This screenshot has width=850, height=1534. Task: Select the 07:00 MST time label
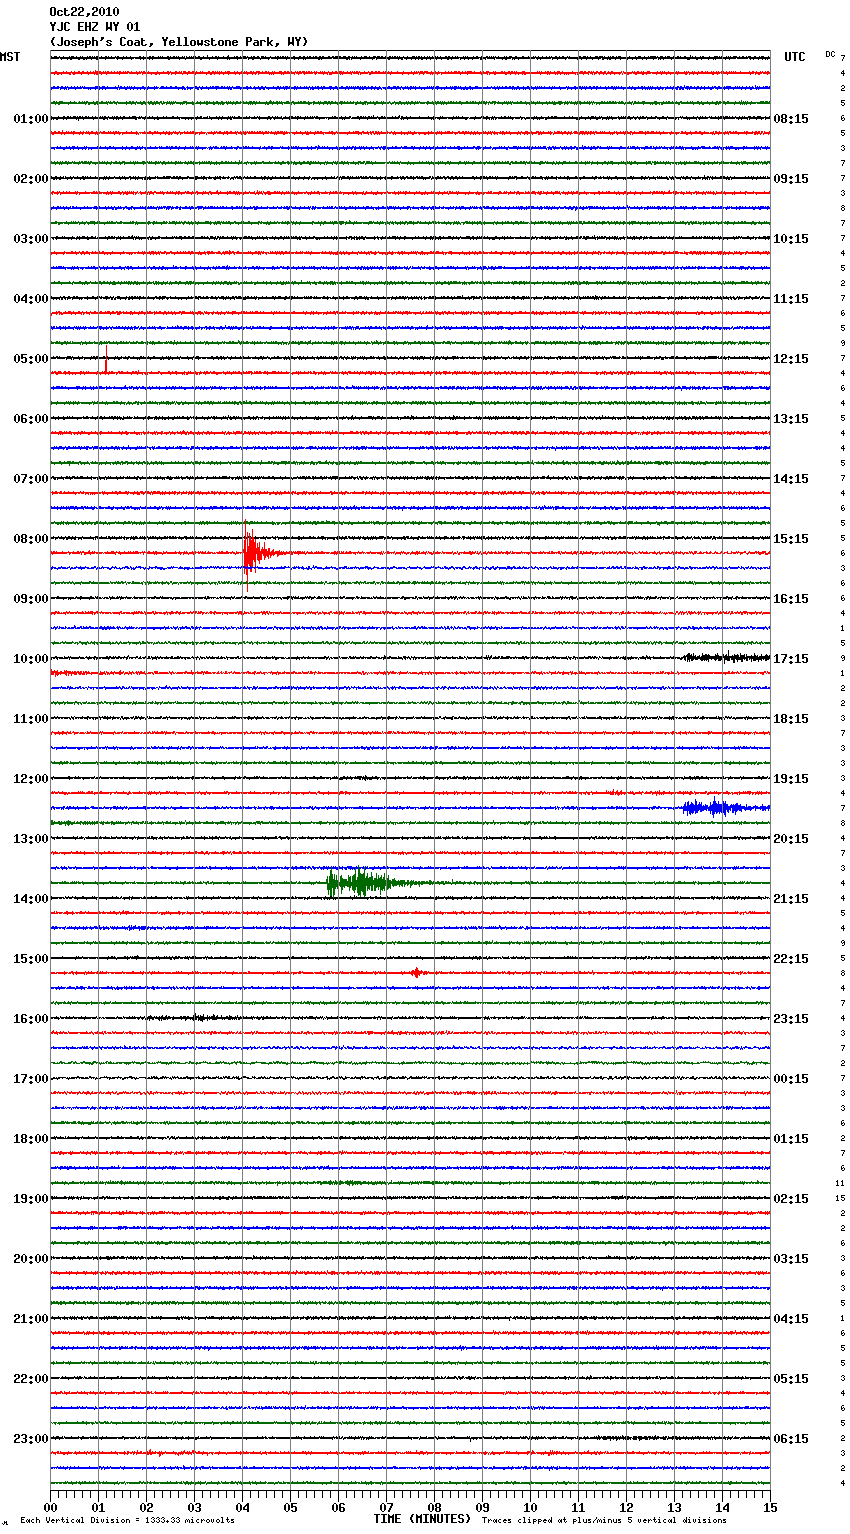click(x=30, y=479)
